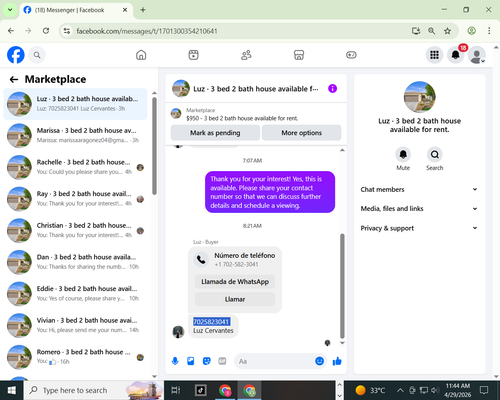Screen dimensions: 500x400
Task: Open conversation information purple info icon
Action: pyautogui.click(x=332, y=89)
